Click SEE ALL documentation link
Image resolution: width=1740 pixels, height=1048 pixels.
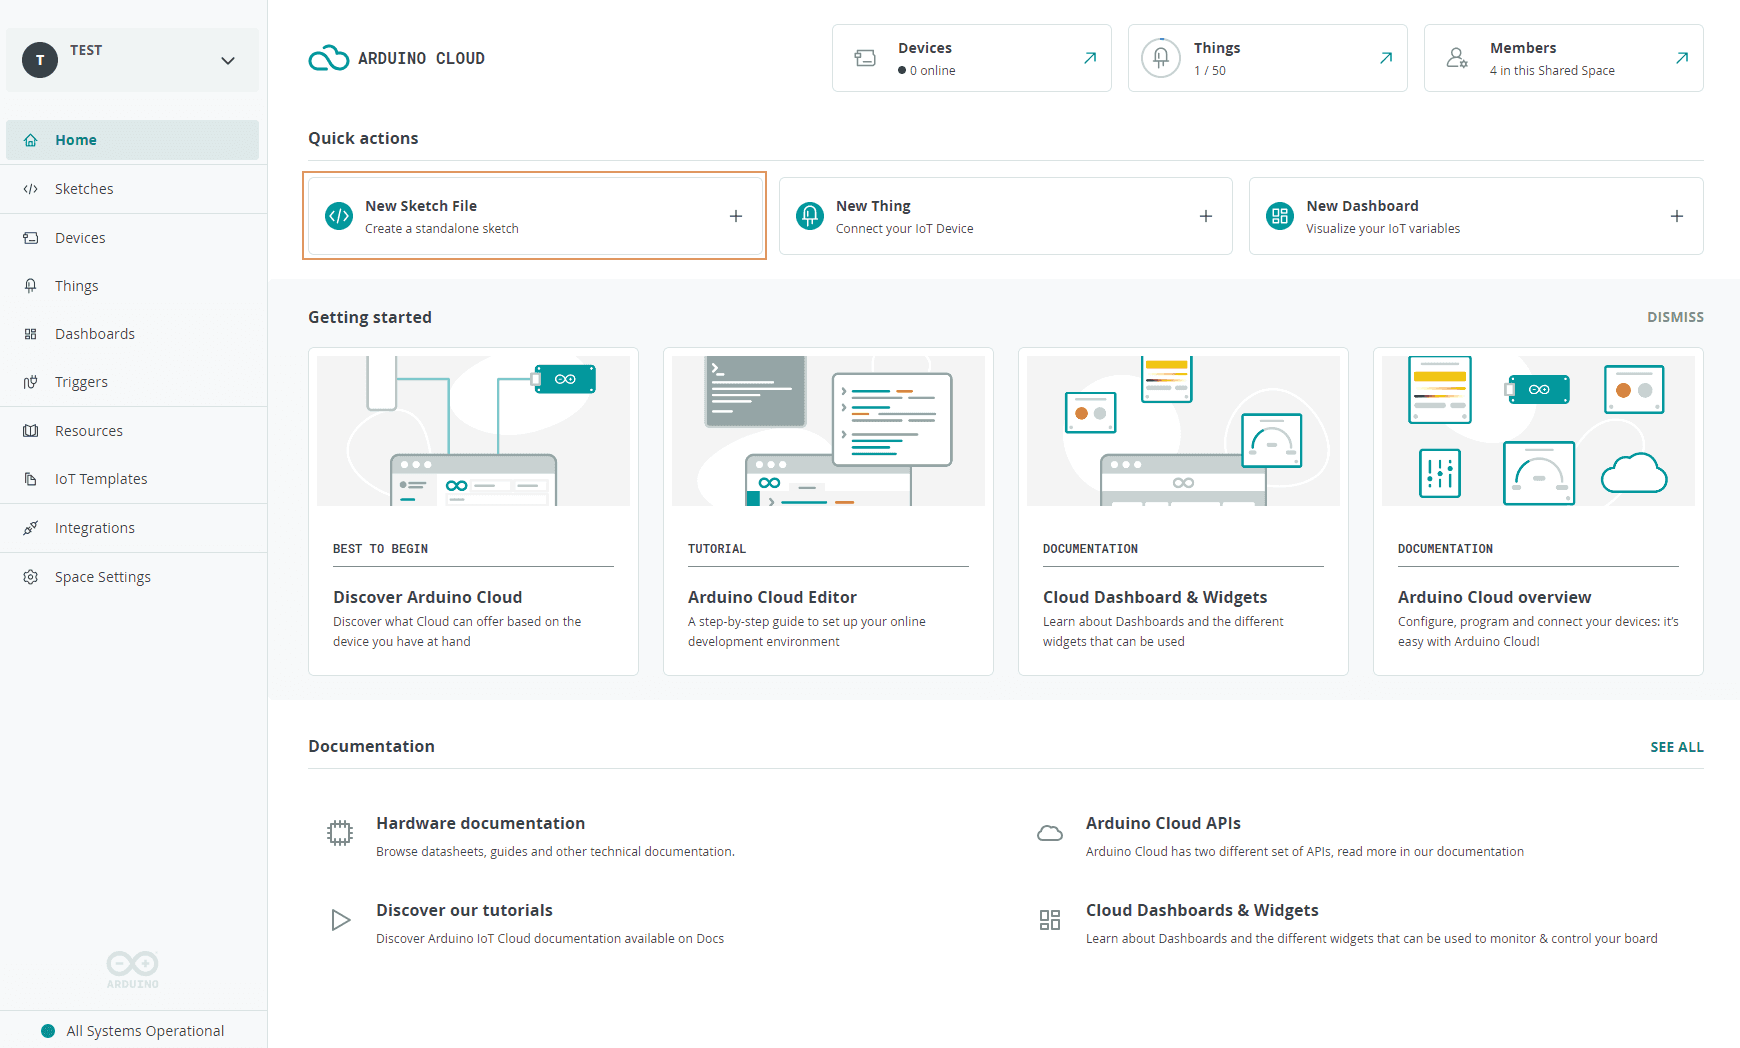1676,747
